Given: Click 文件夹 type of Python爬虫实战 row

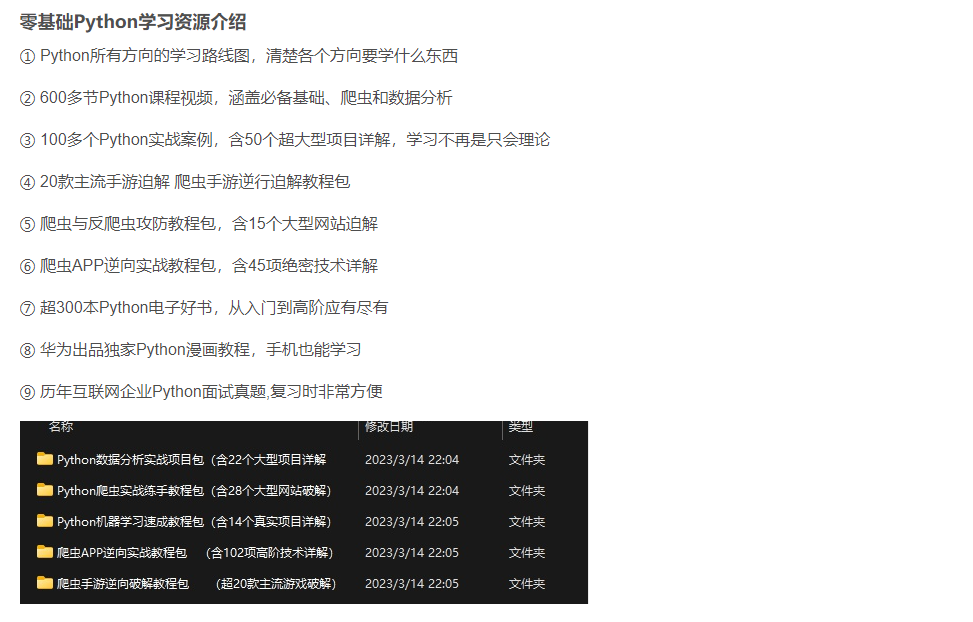Looking at the screenshot, I should [x=527, y=490].
